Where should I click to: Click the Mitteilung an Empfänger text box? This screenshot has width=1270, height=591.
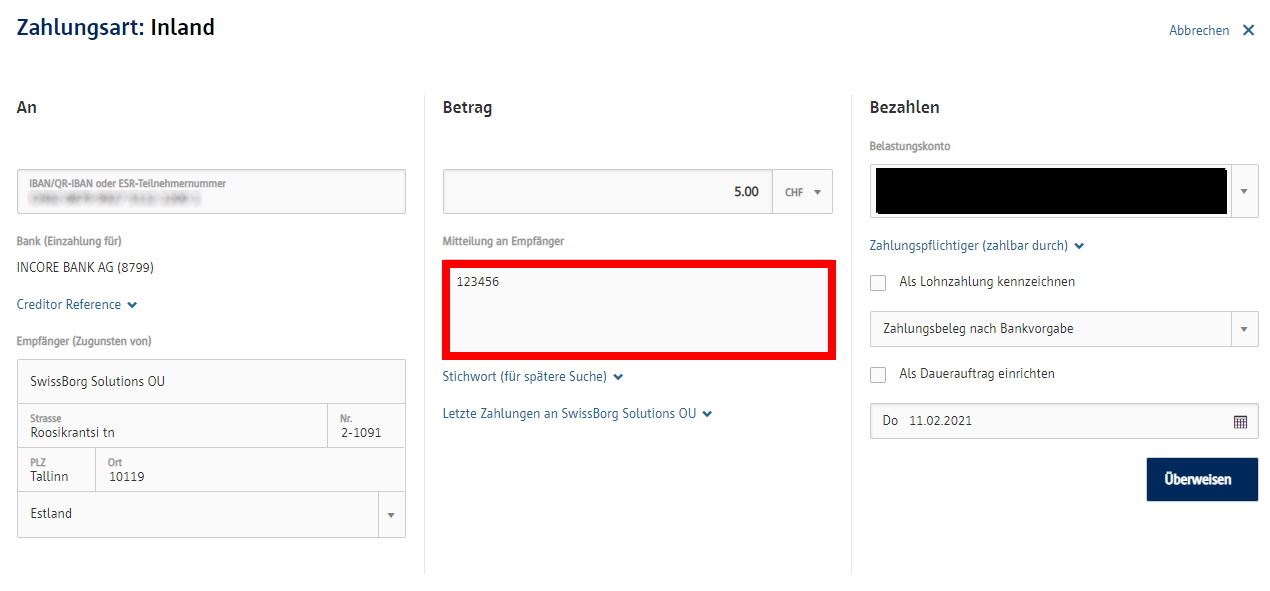pos(637,311)
